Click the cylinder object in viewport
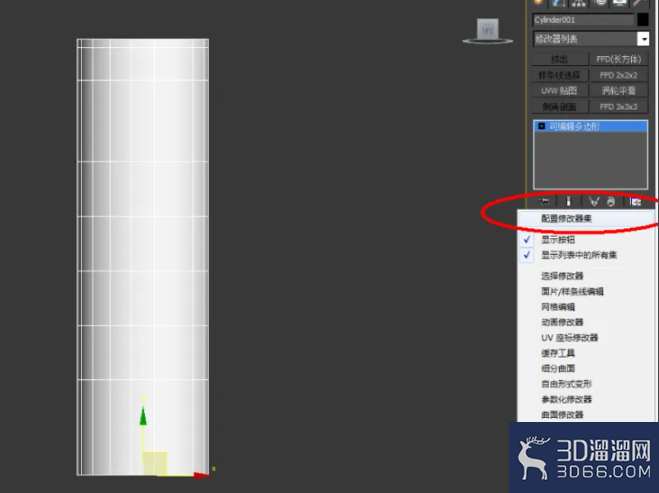The image size is (659, 493). (x=142, y=256)
